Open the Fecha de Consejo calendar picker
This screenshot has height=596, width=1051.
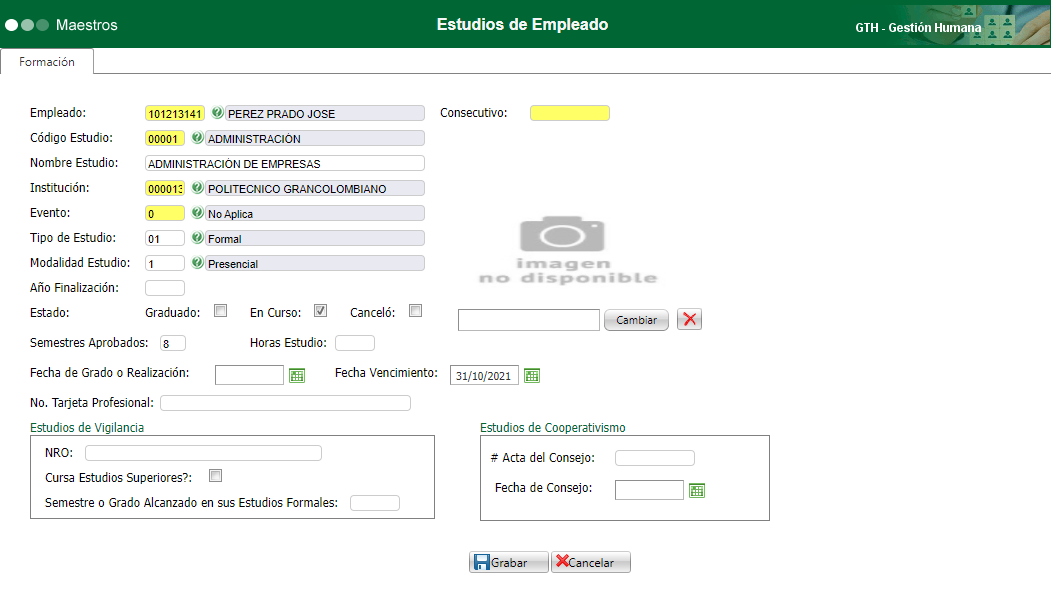697,490
